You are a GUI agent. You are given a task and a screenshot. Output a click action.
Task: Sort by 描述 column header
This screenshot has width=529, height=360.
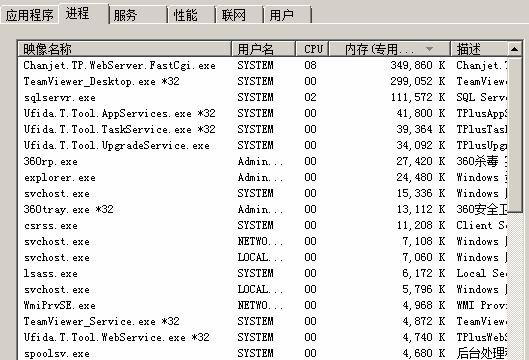click(479, 49)
